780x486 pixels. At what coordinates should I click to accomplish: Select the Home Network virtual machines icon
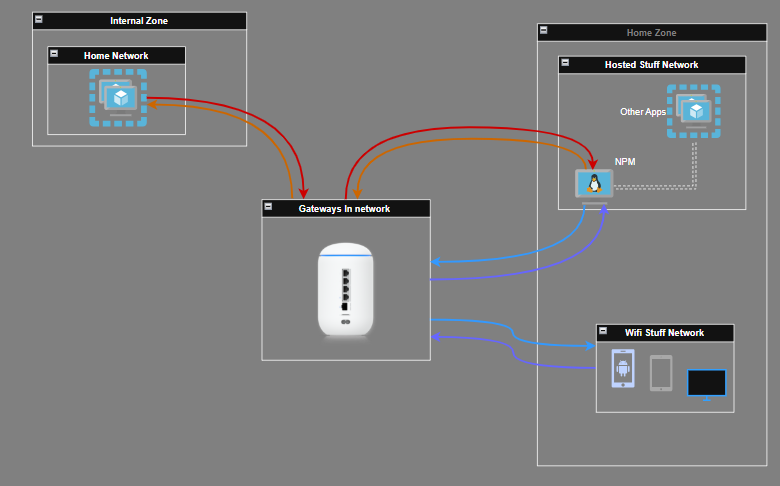(x=118, y=97)
